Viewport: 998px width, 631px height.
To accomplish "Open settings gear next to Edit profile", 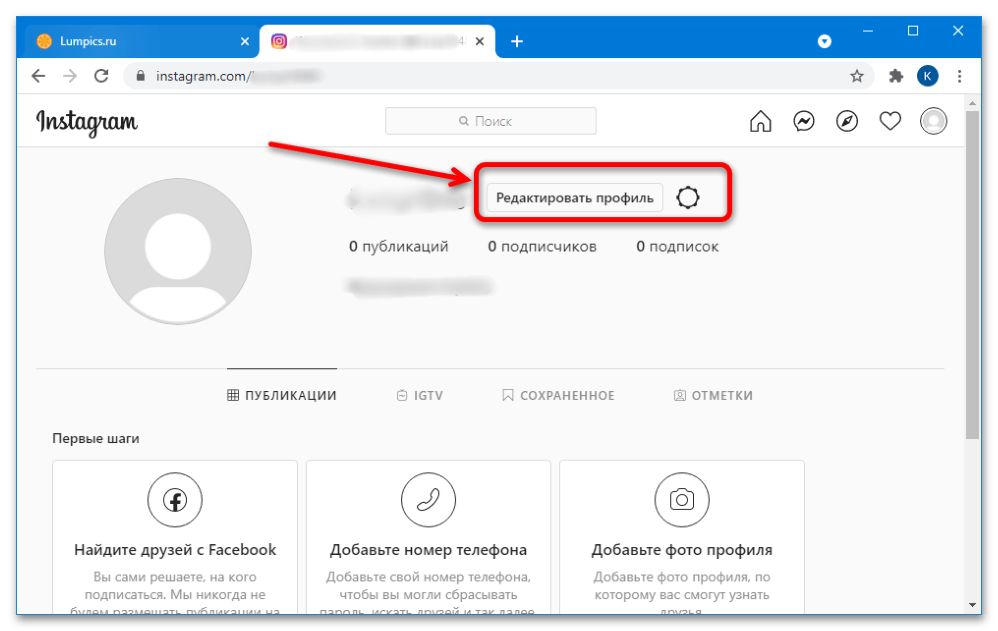I will pyautogui.click(x=688, y=198).
